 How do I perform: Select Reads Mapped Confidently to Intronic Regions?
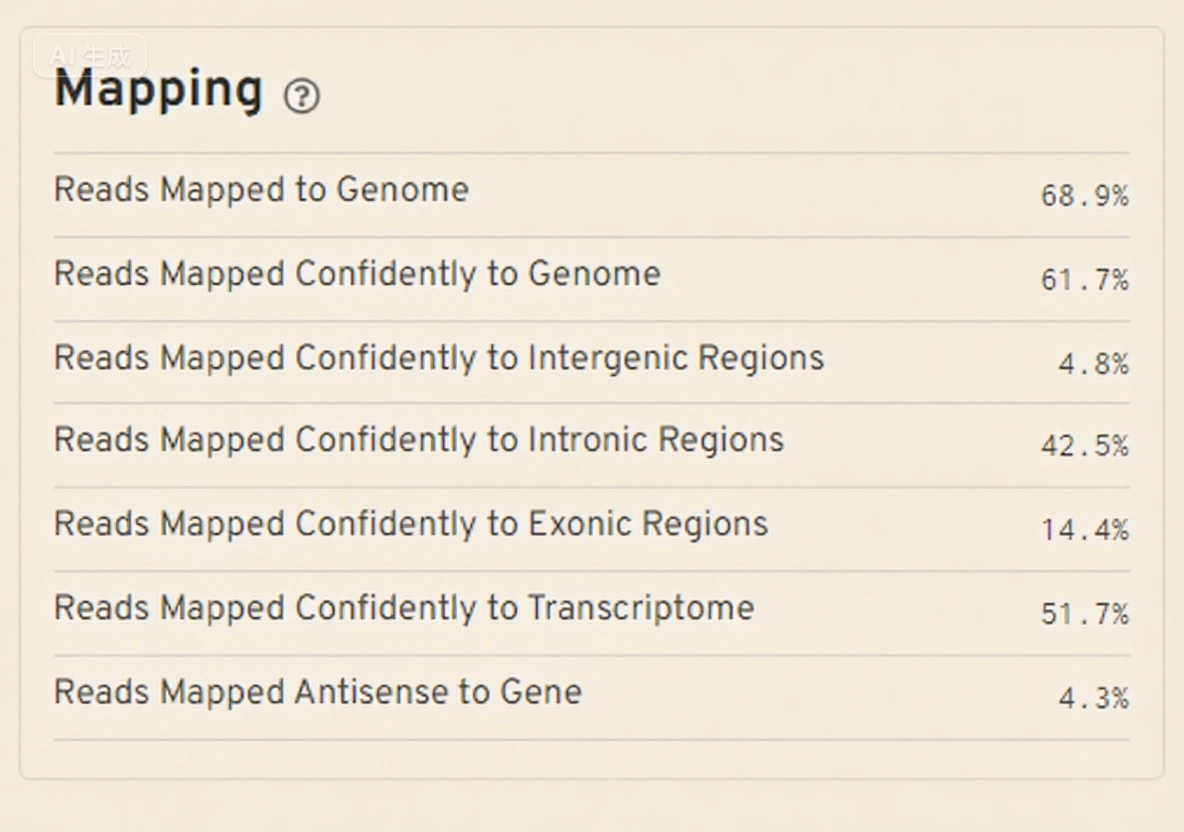(419, 440)
